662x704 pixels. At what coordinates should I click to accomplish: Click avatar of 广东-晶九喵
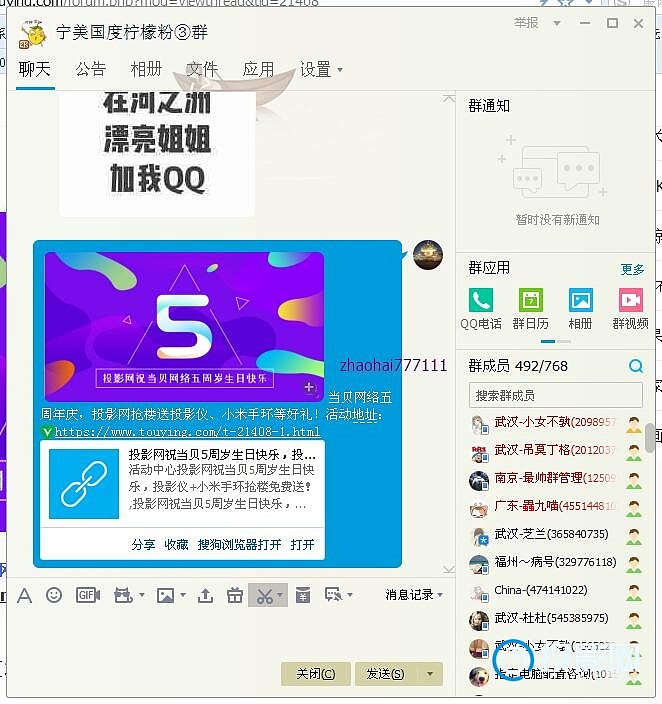click(479, 508)
